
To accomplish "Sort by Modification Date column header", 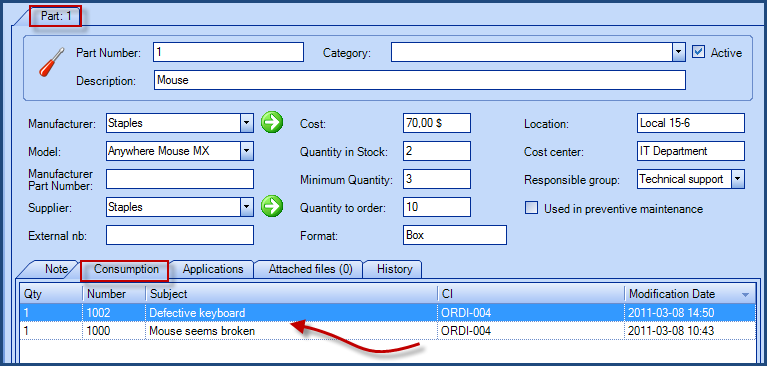I will [690, 294].
